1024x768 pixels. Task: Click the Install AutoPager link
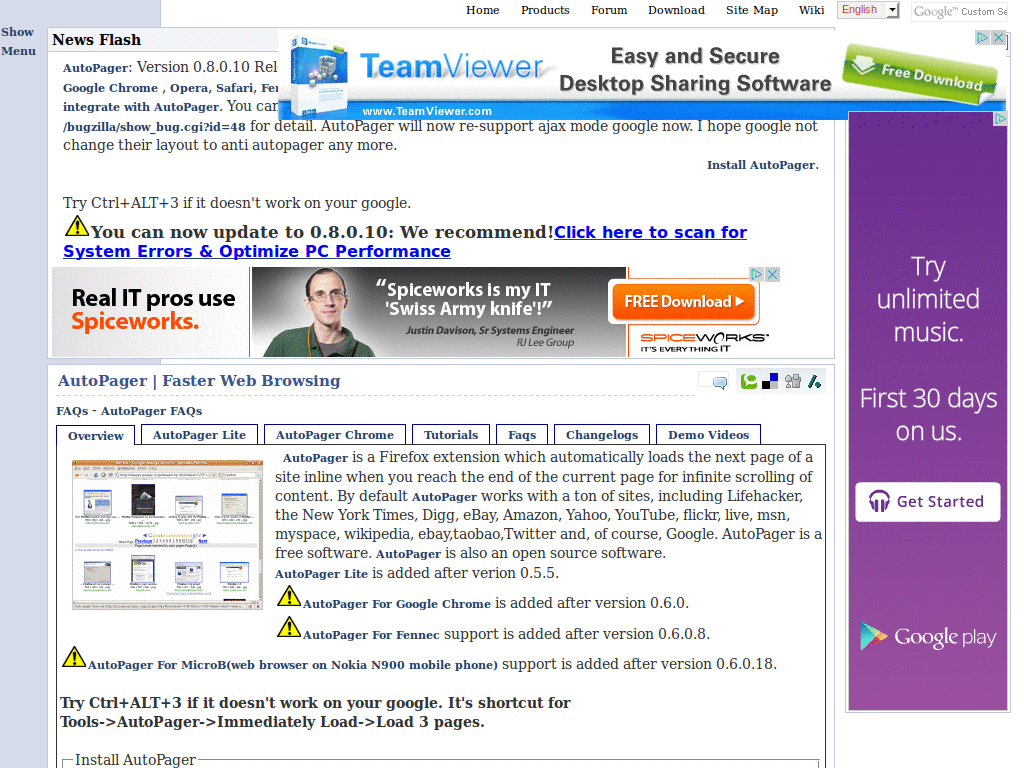click(762, 165)
